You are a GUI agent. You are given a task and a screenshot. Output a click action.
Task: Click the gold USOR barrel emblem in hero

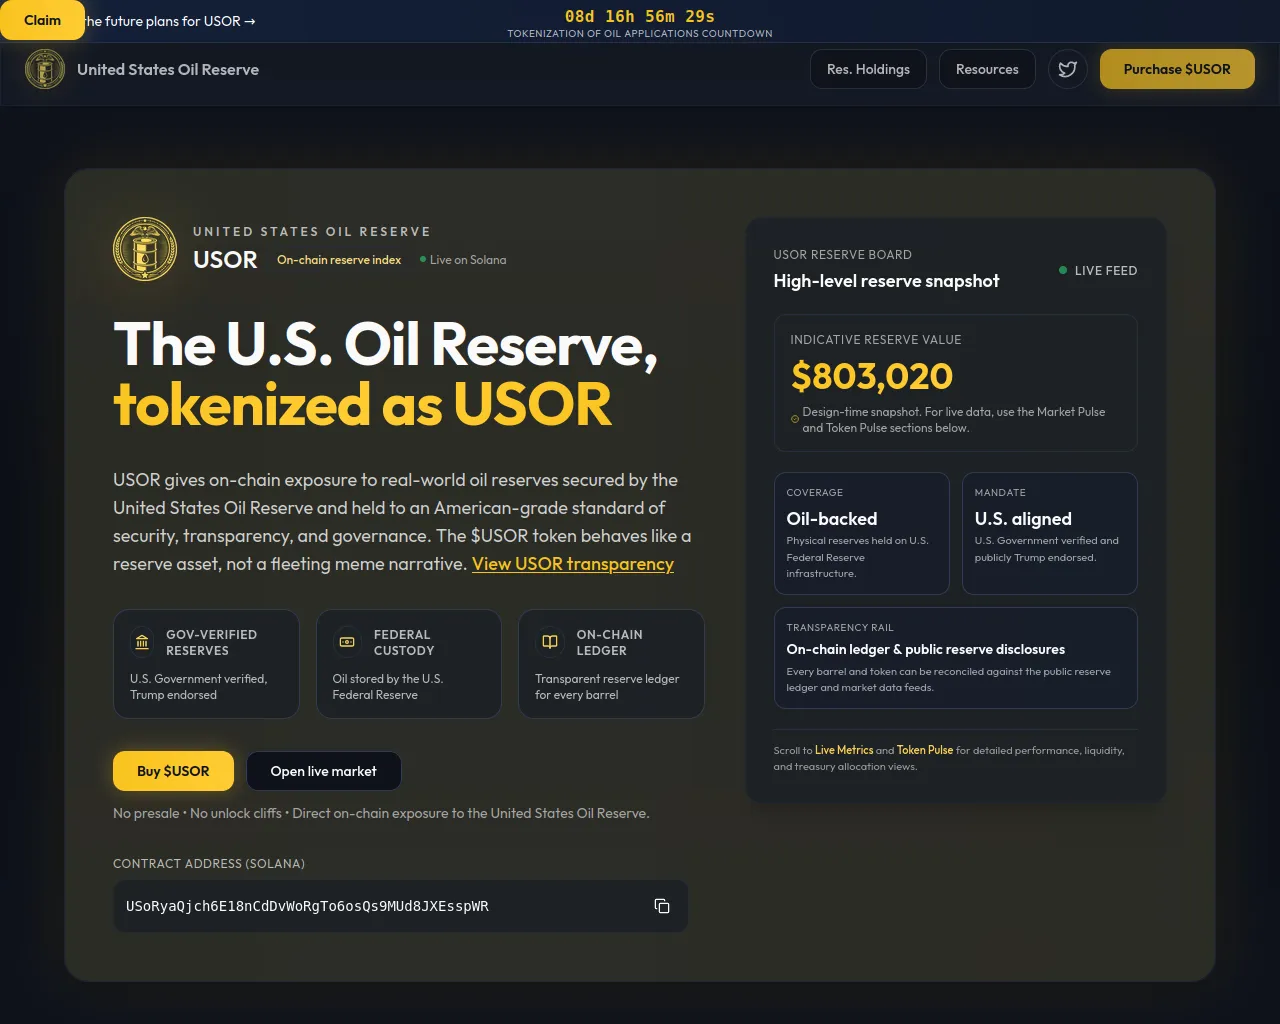click(x=145, y=249)
